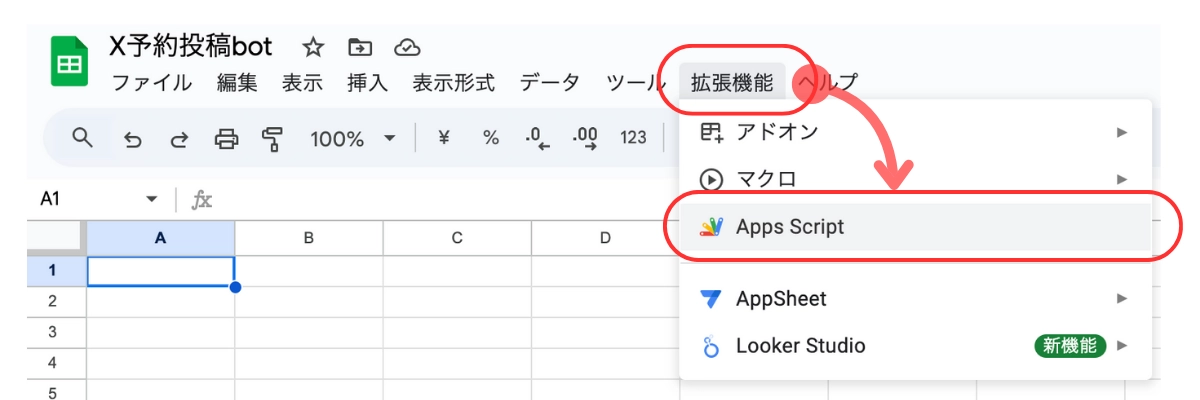
Task: Open the Google Sheets home icon
Action: click(x=69, y=62)
